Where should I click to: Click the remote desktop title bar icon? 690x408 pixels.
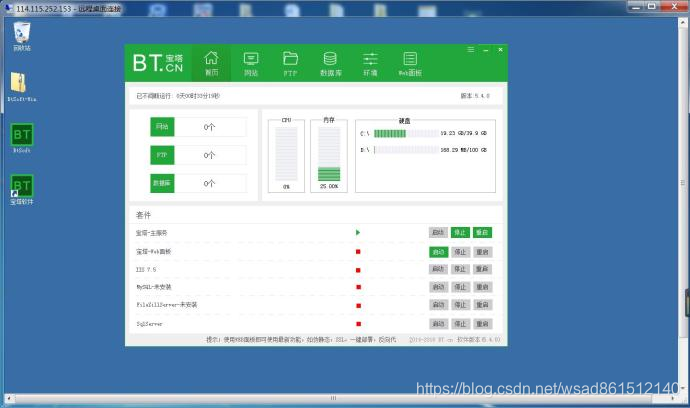point(8,7)
